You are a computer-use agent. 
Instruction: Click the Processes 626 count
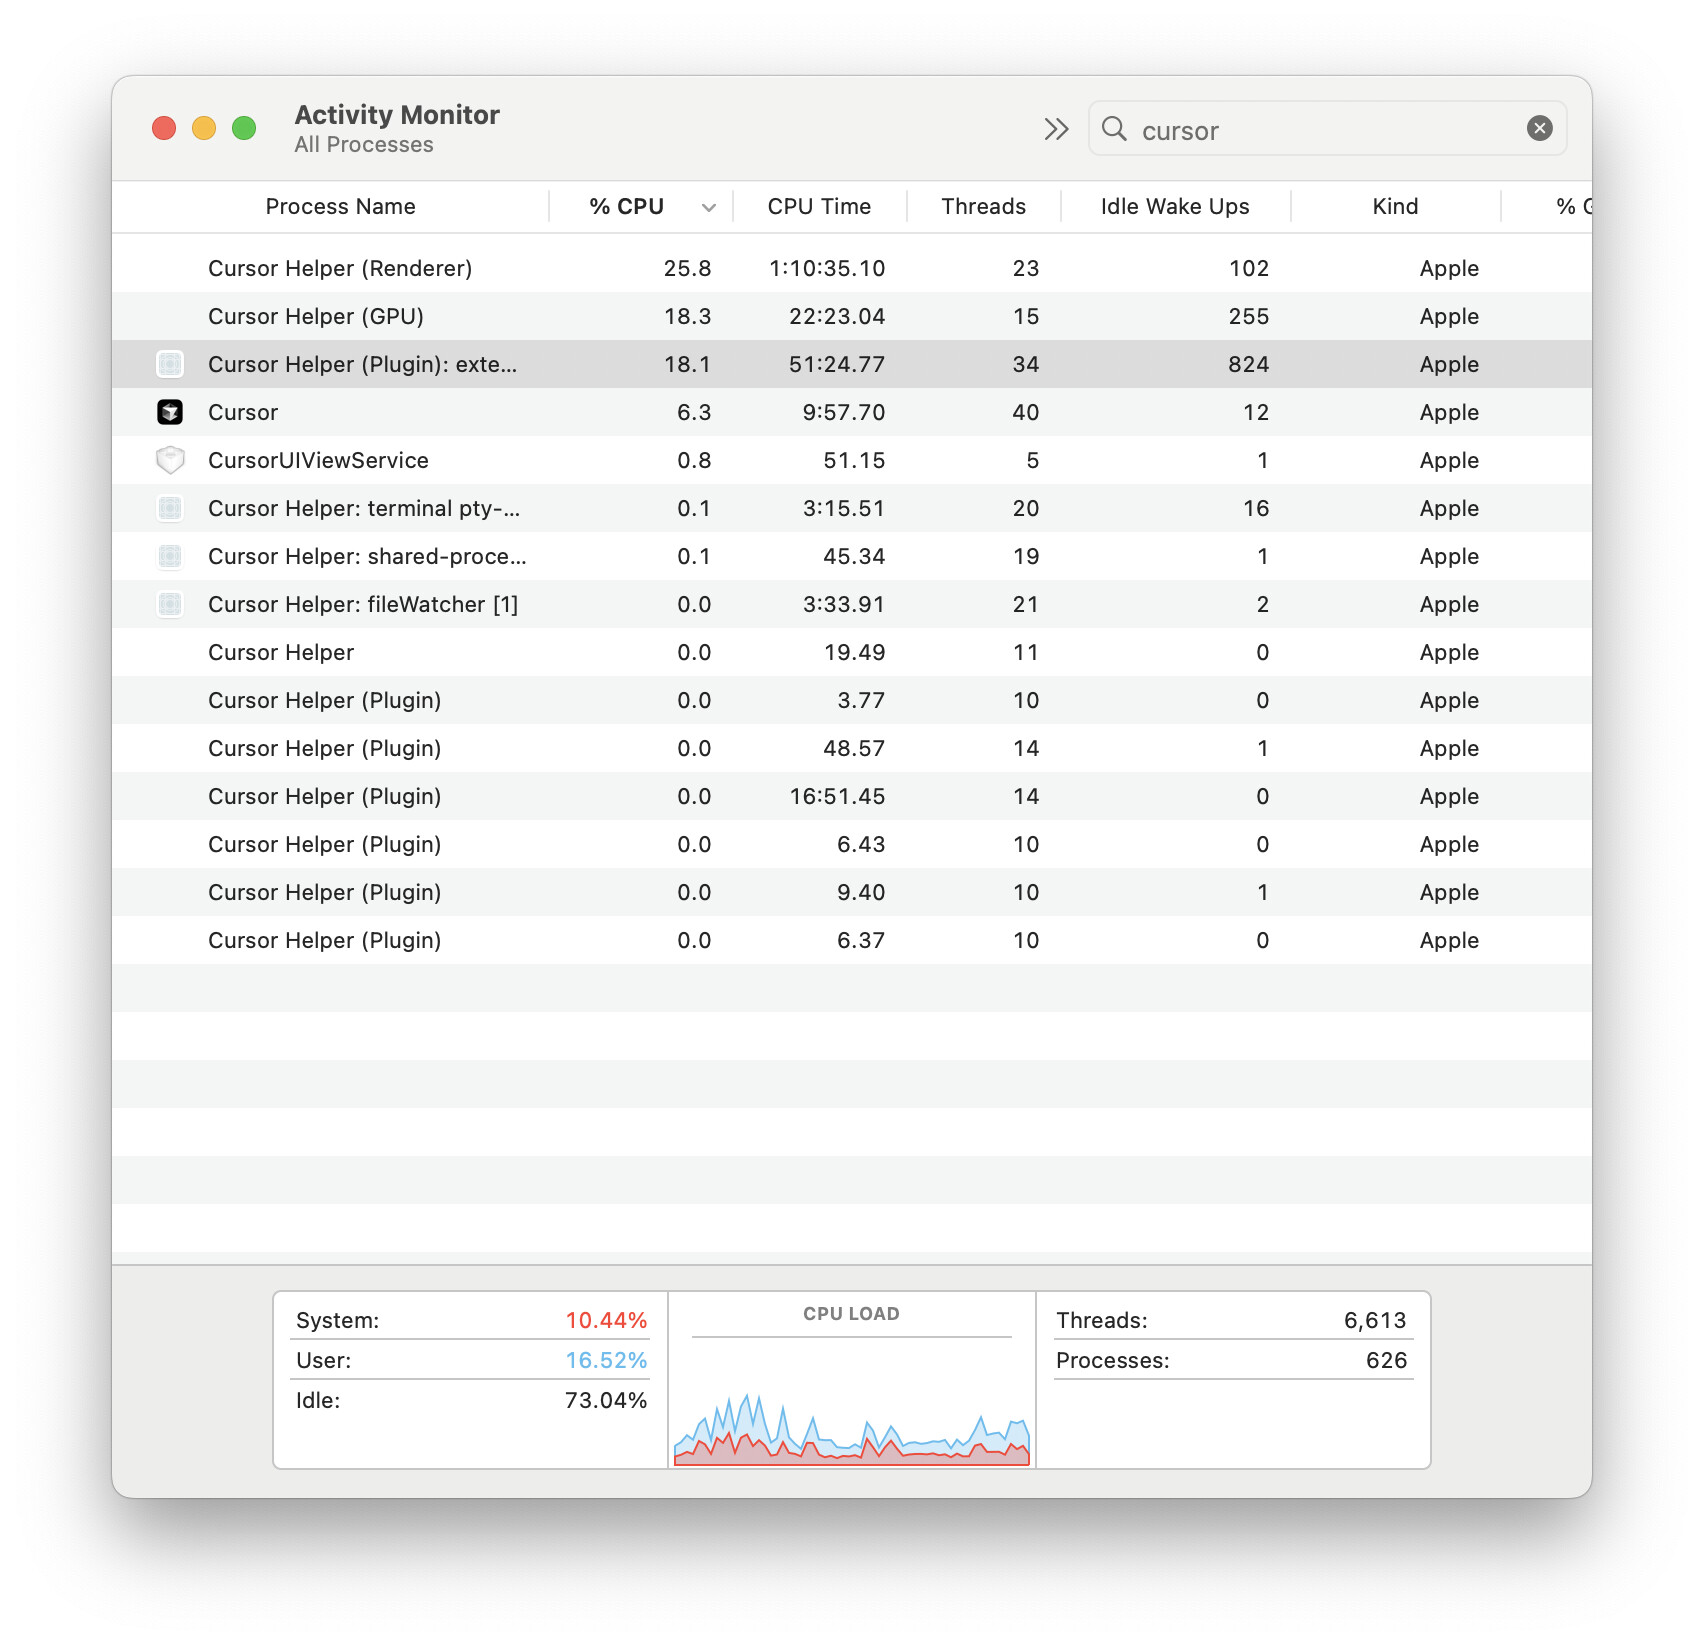1386,1360
